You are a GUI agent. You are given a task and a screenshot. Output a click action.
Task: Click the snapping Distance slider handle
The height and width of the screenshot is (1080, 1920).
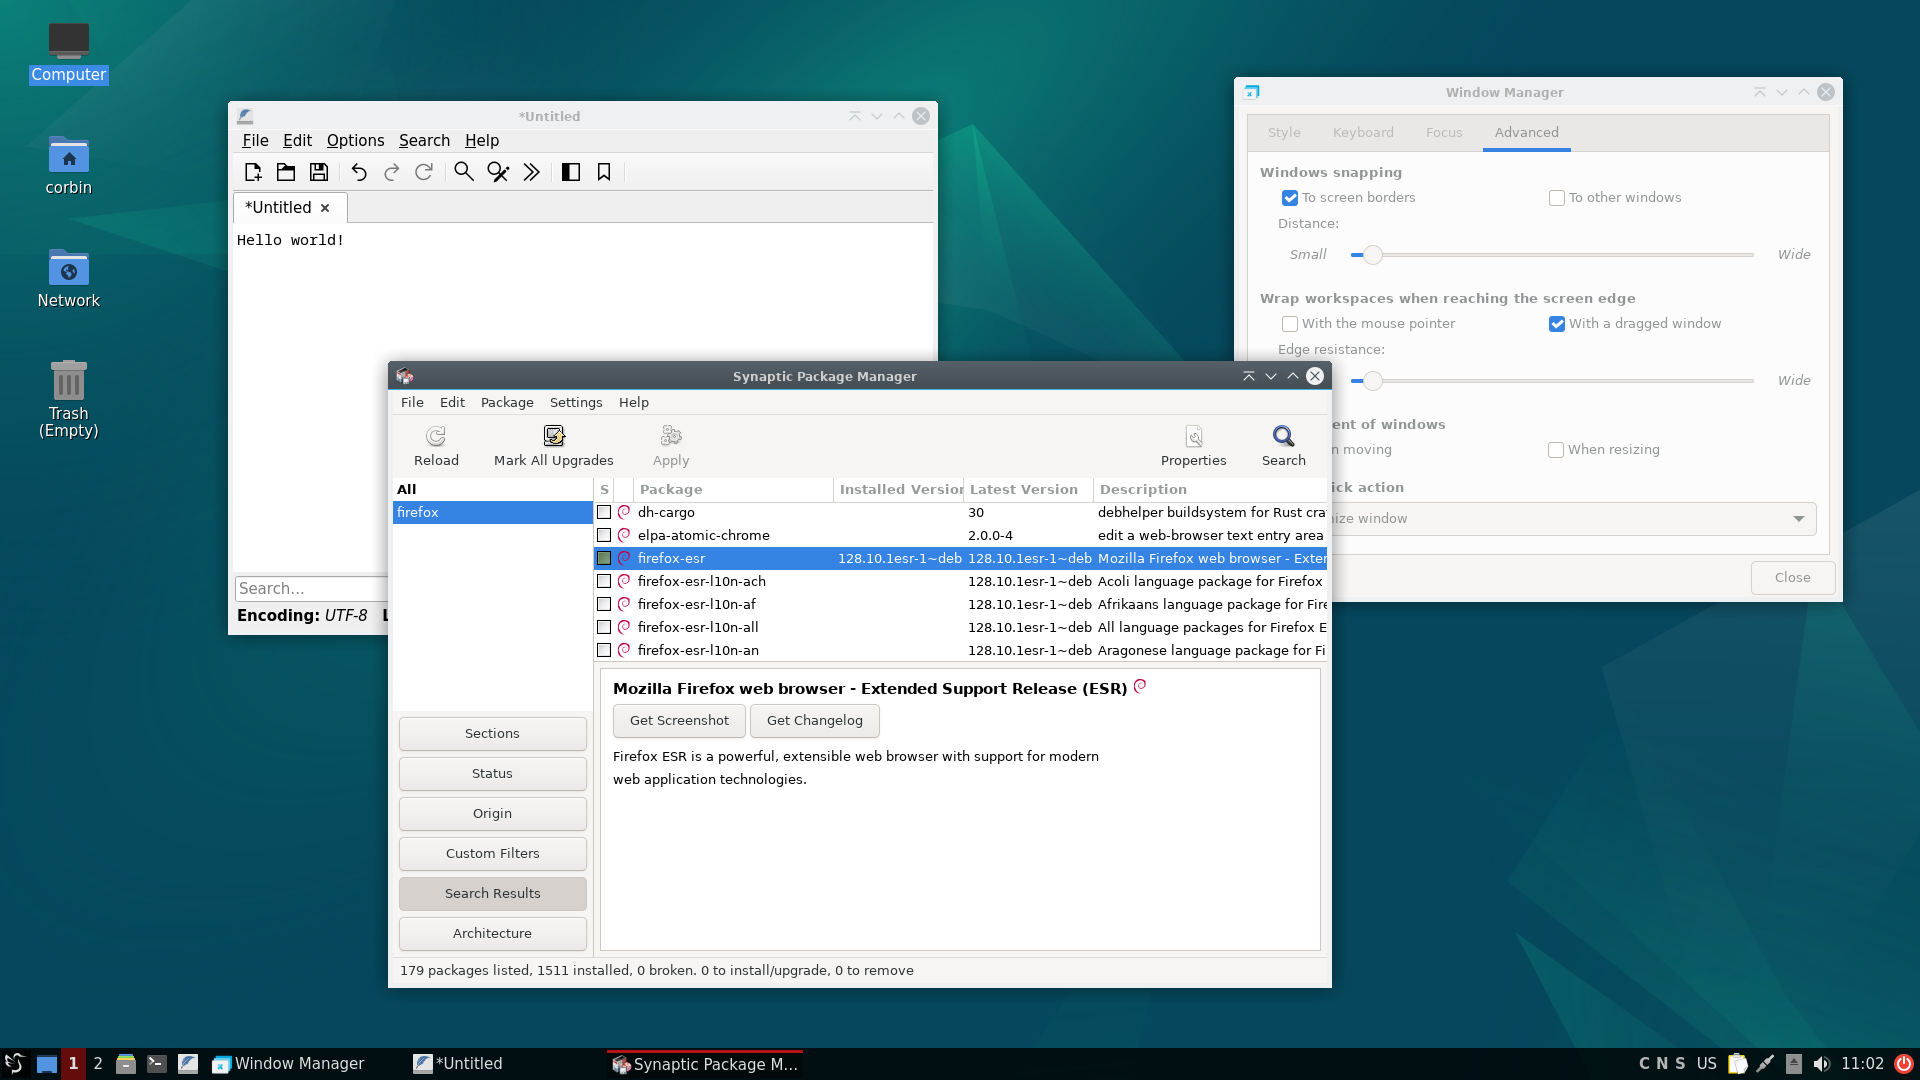point(1373,255)
